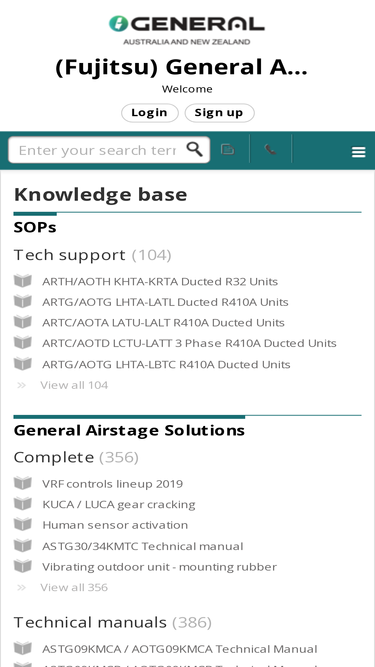Screen dimensions: 375x667
Task: Open the Complete category heading
Action: coord(54,457)
